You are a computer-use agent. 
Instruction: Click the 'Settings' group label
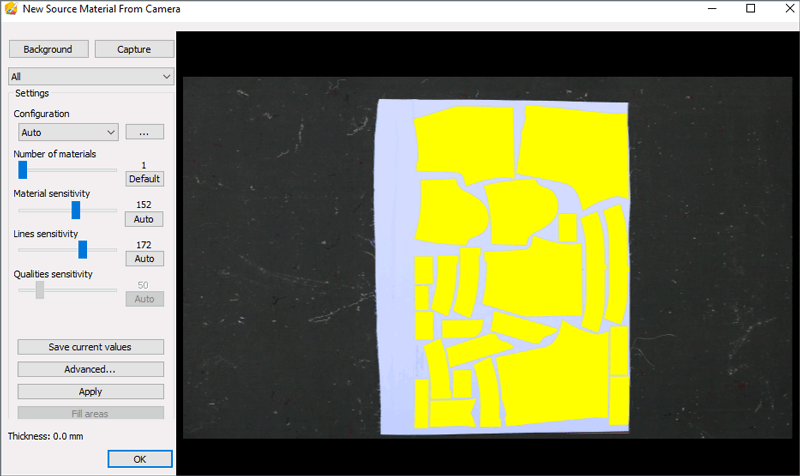[x=32, y=93]
